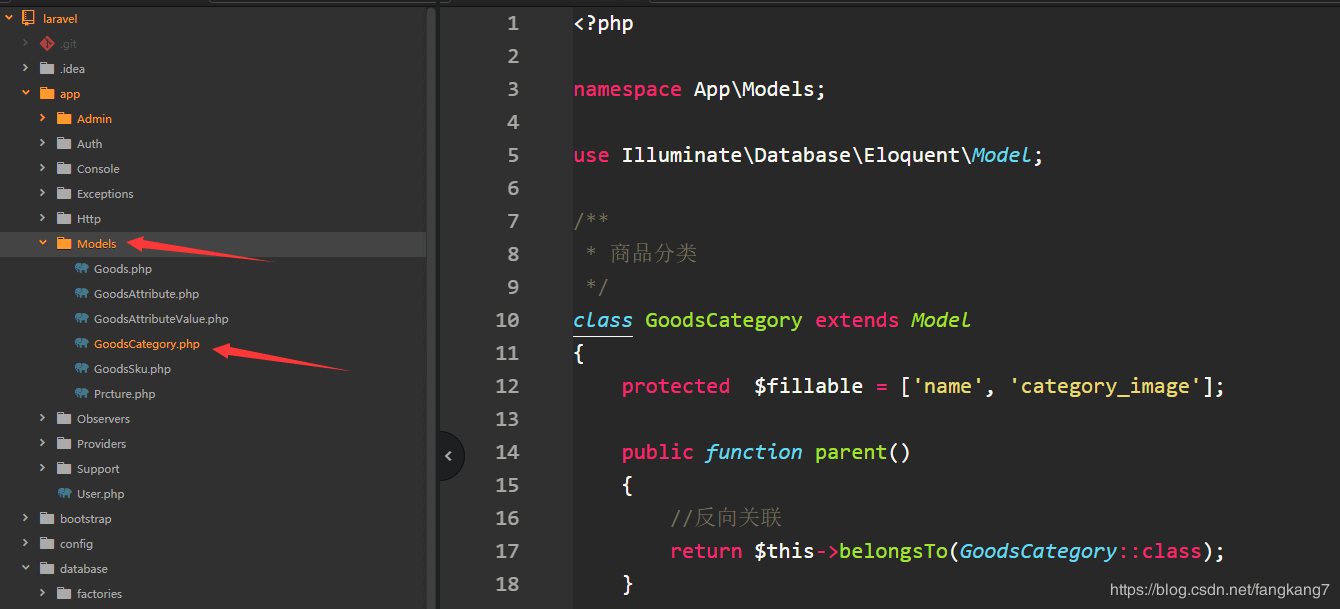Click the Support folder icon
Screen dimensions: 1340x609
(64, 468)
